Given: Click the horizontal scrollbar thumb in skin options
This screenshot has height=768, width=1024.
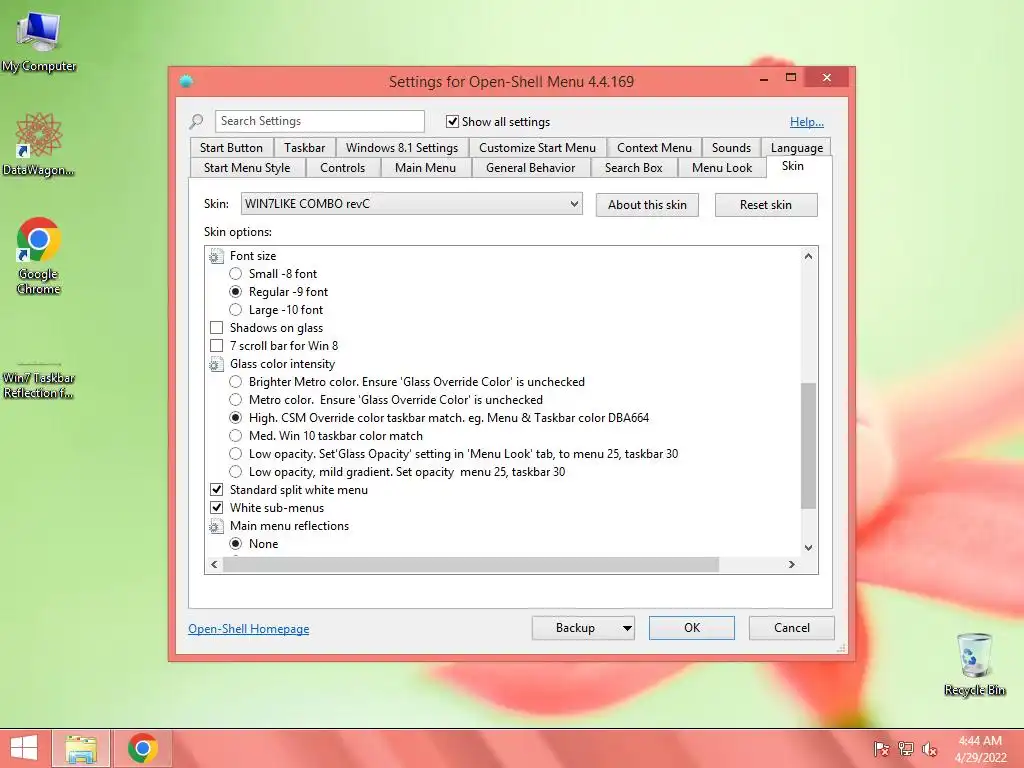Looking at the screenshot, I should tap(471, 564).
